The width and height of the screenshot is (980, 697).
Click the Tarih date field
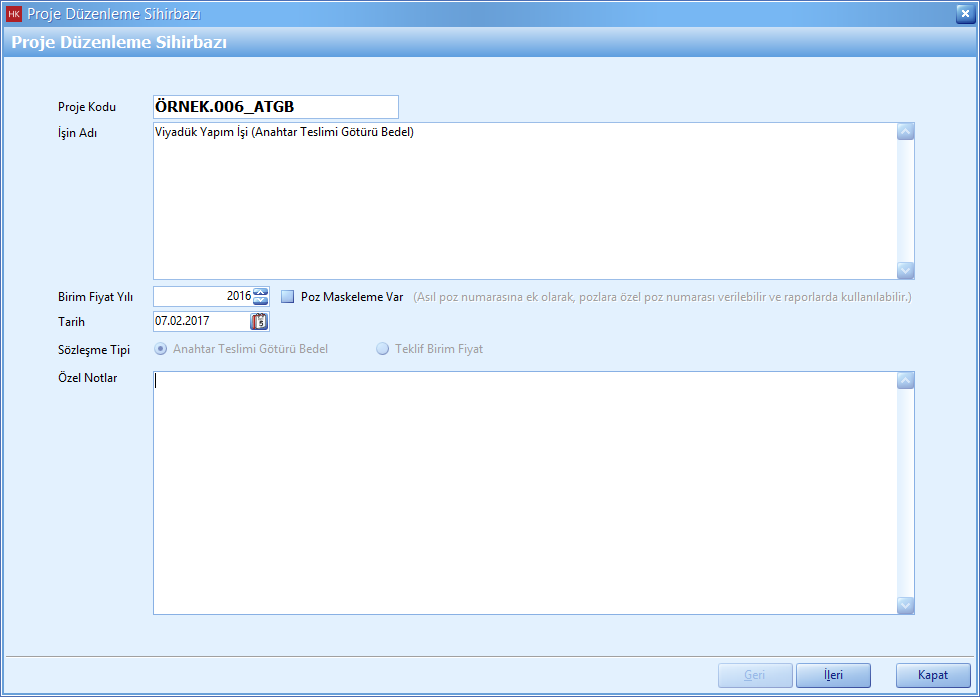pyautogui.click(x=200, y=321)
